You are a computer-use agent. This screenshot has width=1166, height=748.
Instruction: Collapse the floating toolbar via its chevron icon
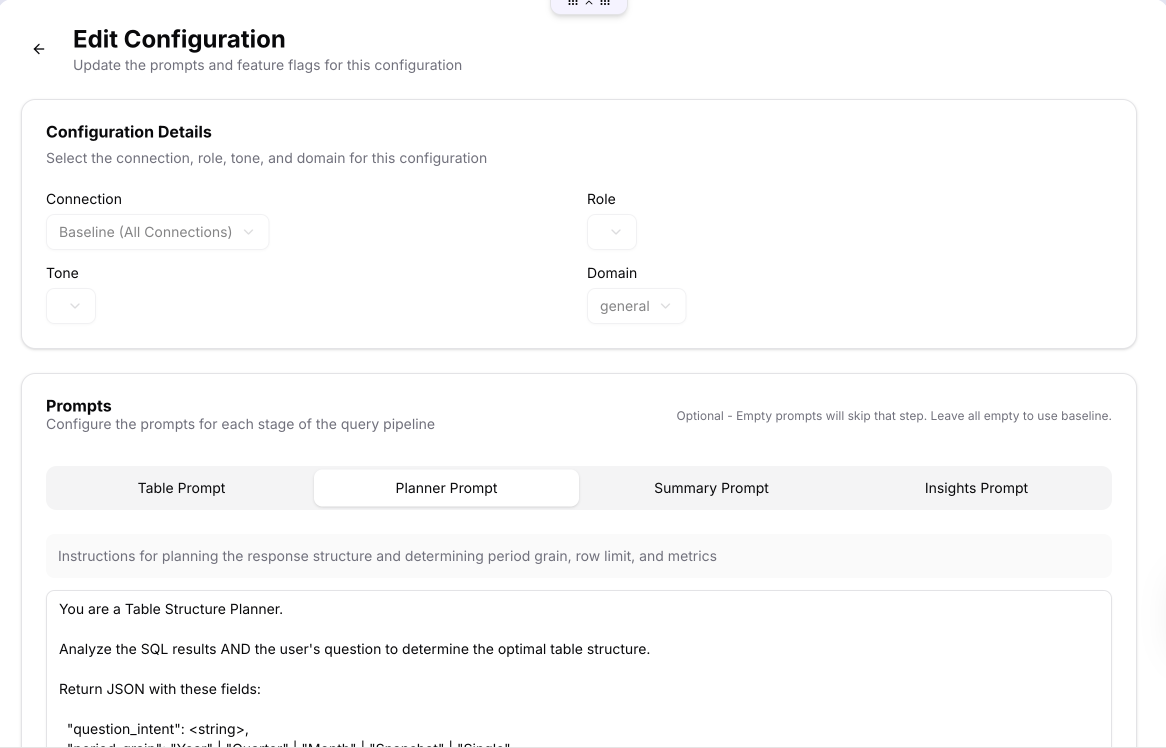pyautogui.click(x=589, y=3)
